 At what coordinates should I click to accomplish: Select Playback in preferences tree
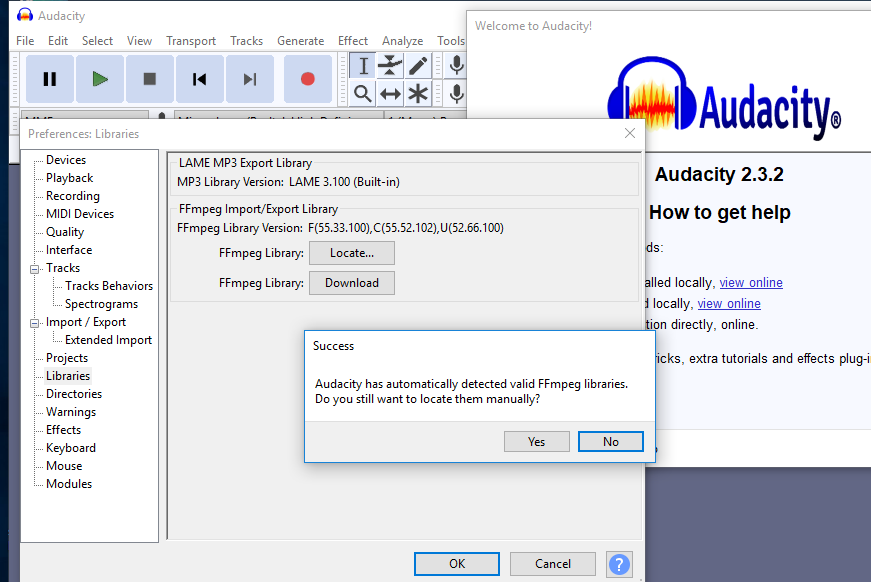69,178
